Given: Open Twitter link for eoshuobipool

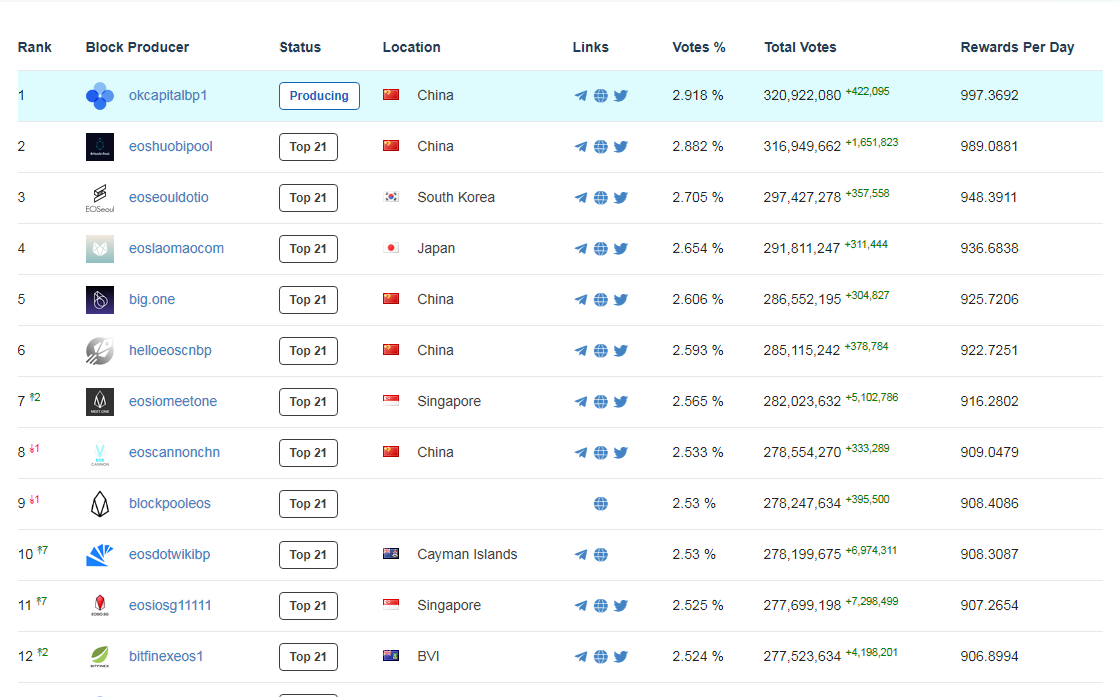Looking at the screenshot, I should point(621,147).
